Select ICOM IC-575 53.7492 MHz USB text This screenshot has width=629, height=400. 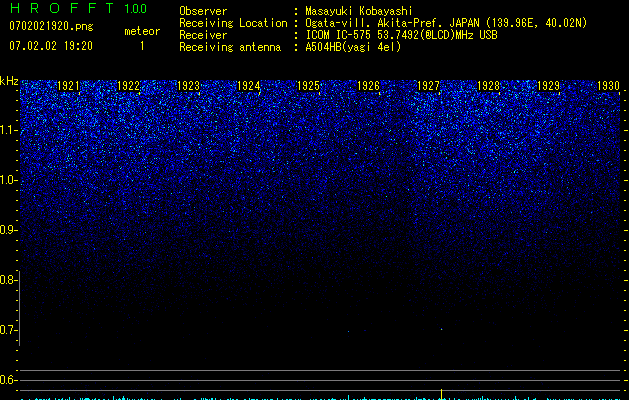(x=401, y=35)
